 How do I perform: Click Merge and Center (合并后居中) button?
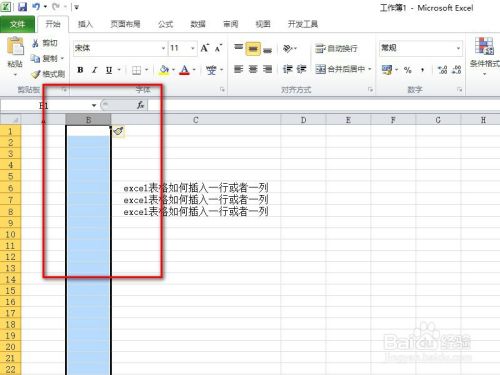(x=340, y=69)
